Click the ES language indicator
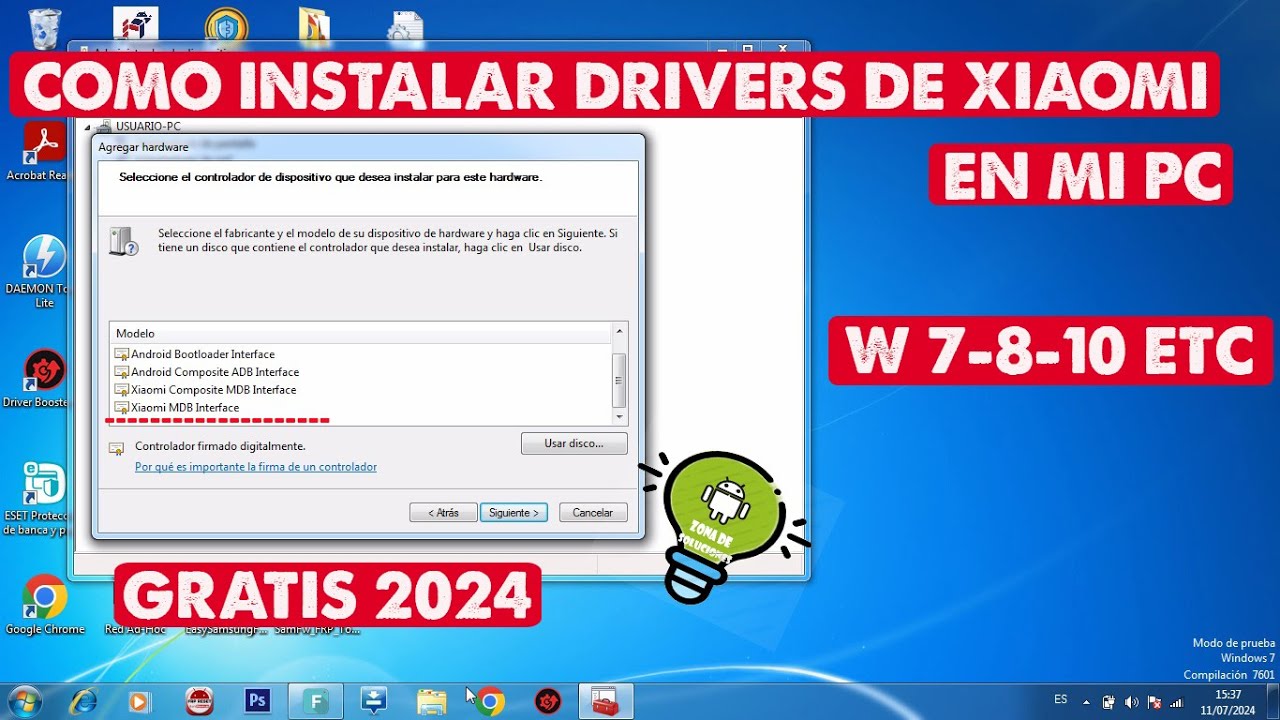This screenshot has width=1280, height=720. pos(1061,699)
